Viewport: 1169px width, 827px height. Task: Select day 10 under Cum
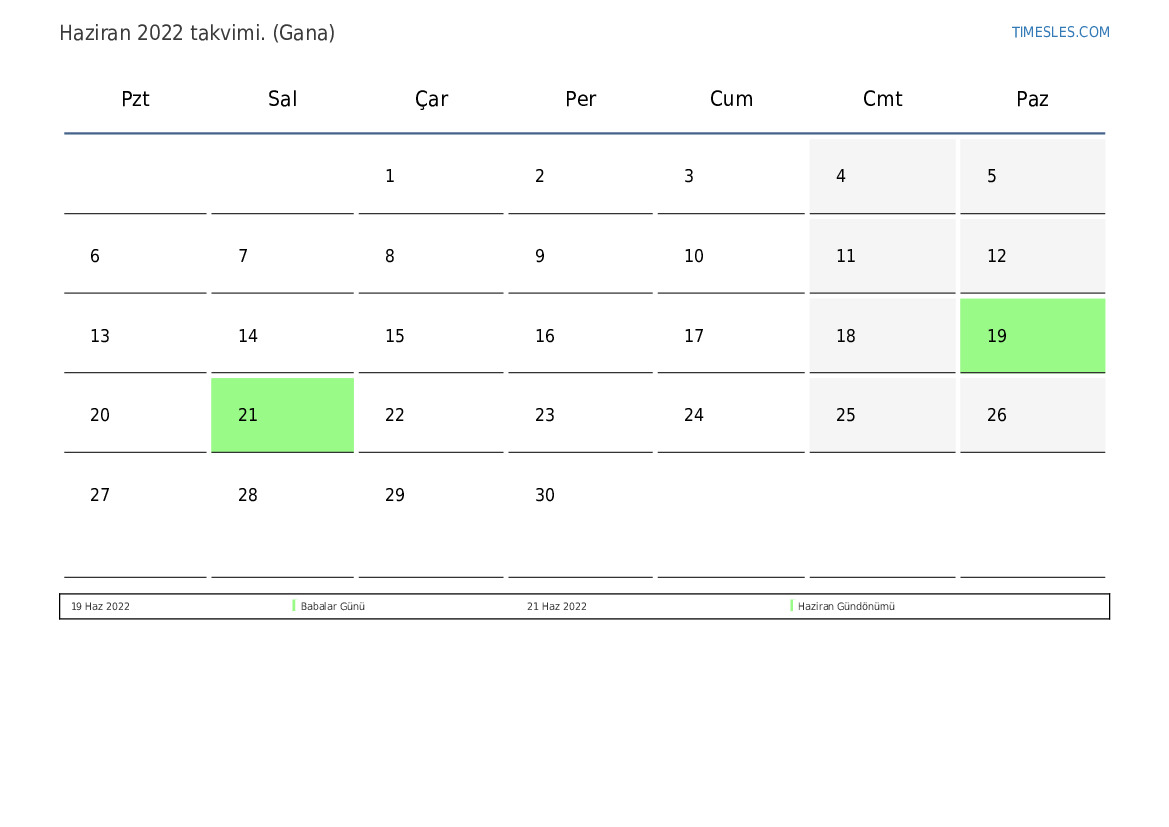731,256
